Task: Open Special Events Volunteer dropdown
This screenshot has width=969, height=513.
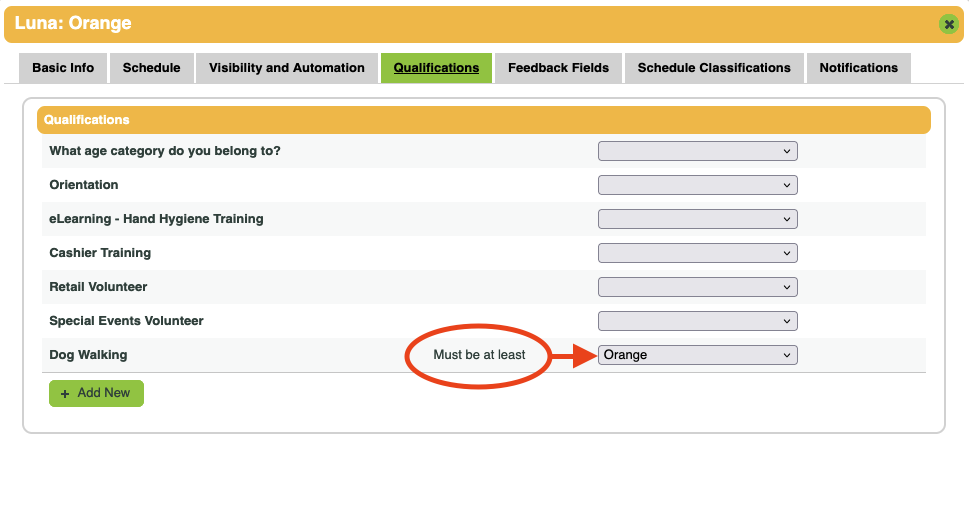Action: (697, 321)
